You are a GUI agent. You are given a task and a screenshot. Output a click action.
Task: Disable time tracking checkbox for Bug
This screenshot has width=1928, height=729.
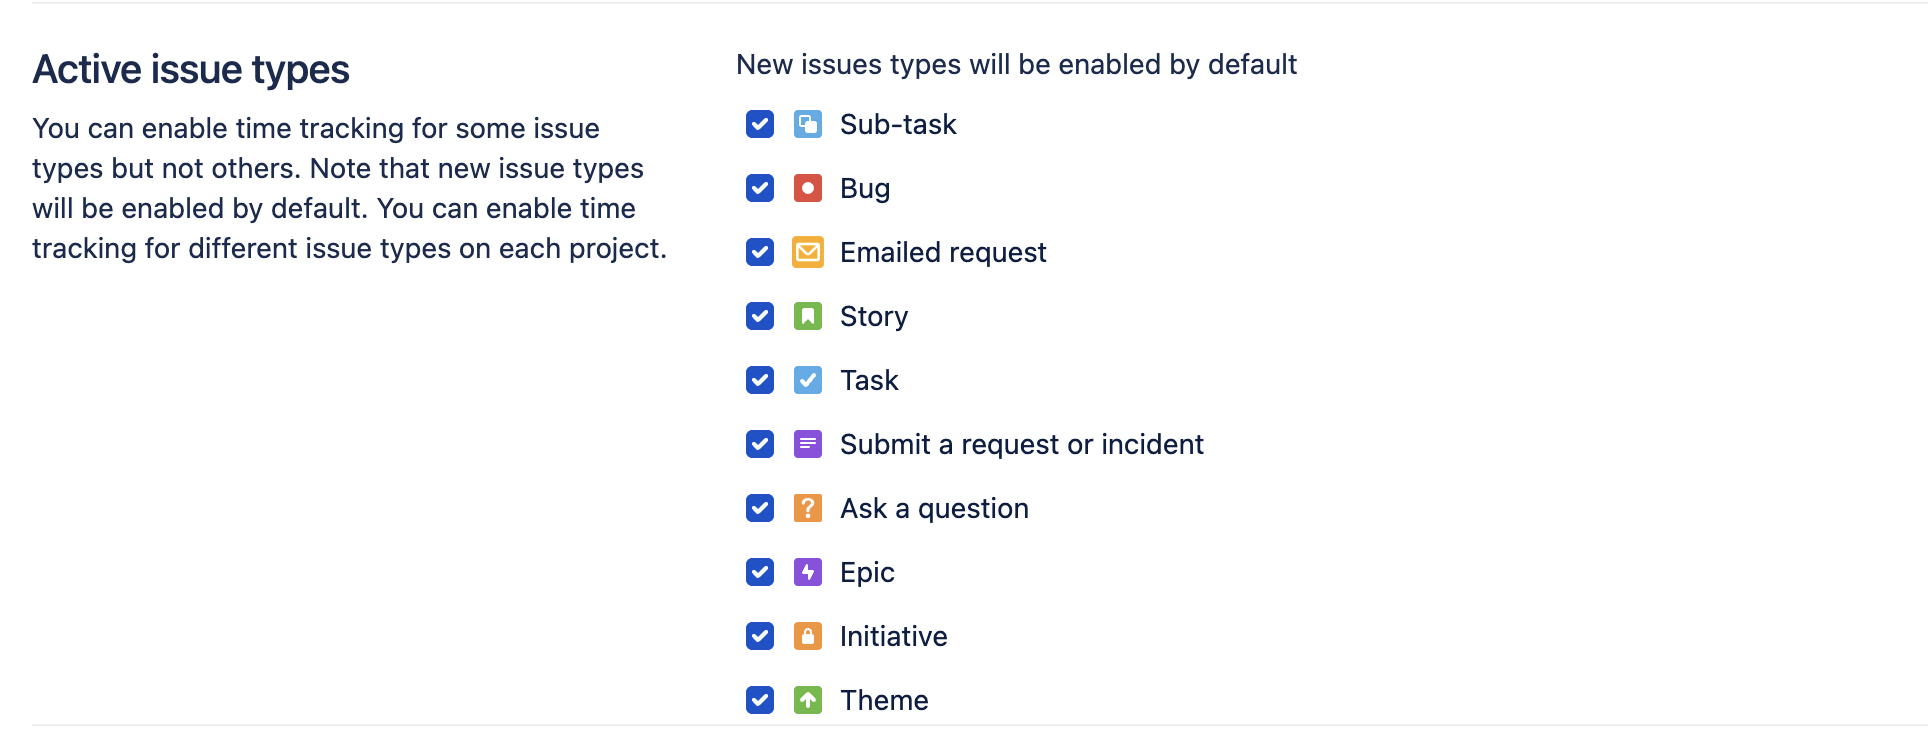[x=760, y=188]
